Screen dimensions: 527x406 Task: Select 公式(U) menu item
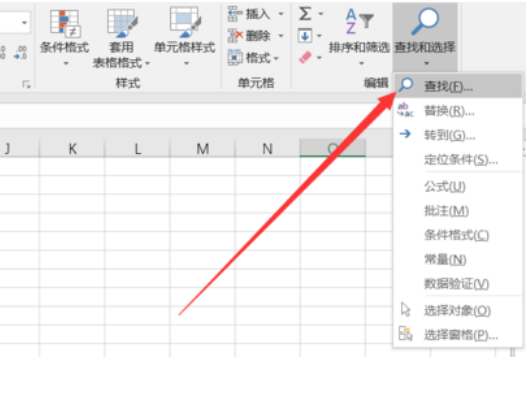(x=458, y=186)
